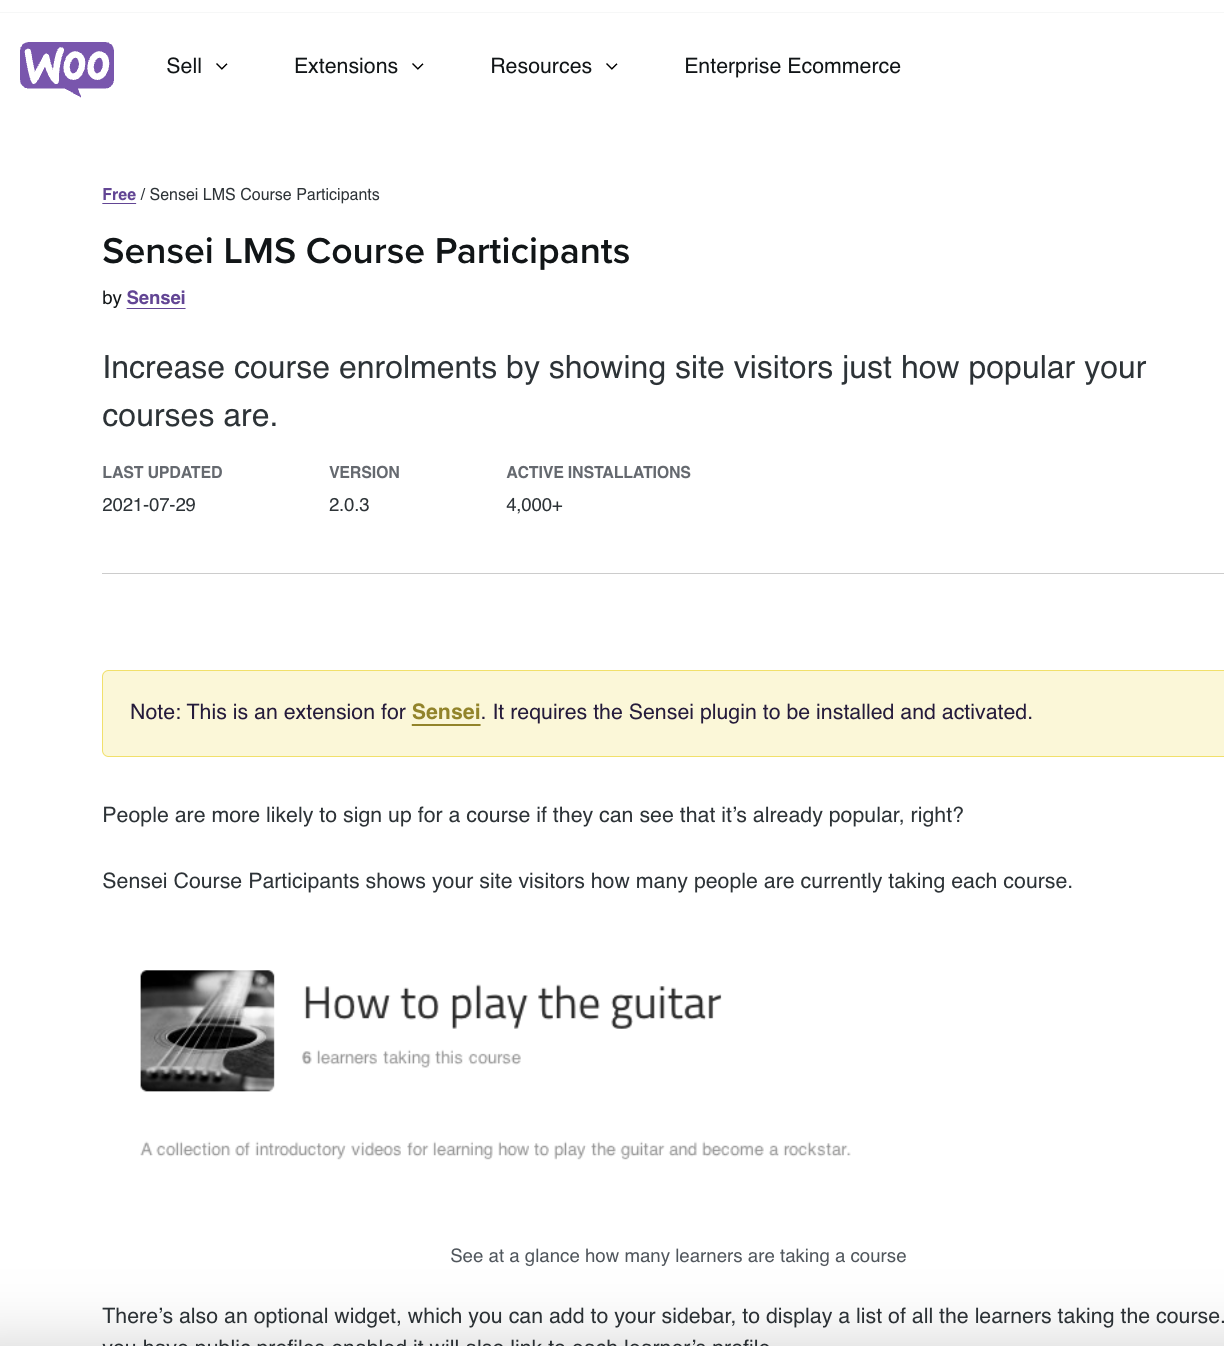Expand the Resources dropdown menu

pos(553,66)
